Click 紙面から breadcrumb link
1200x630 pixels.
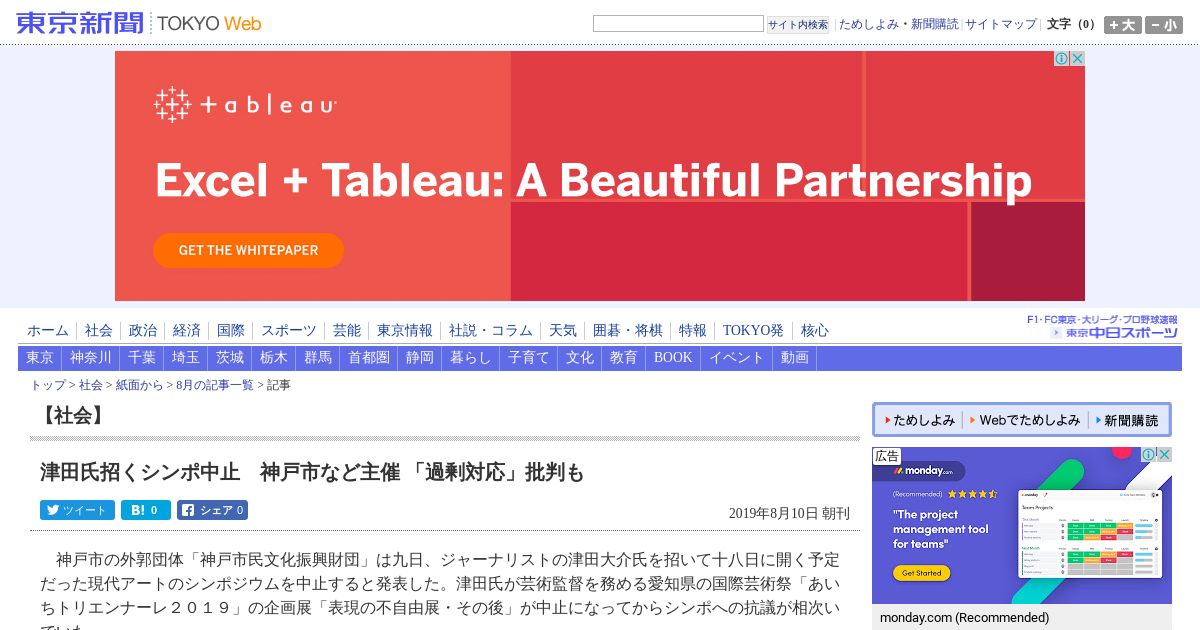pos(139,385)
